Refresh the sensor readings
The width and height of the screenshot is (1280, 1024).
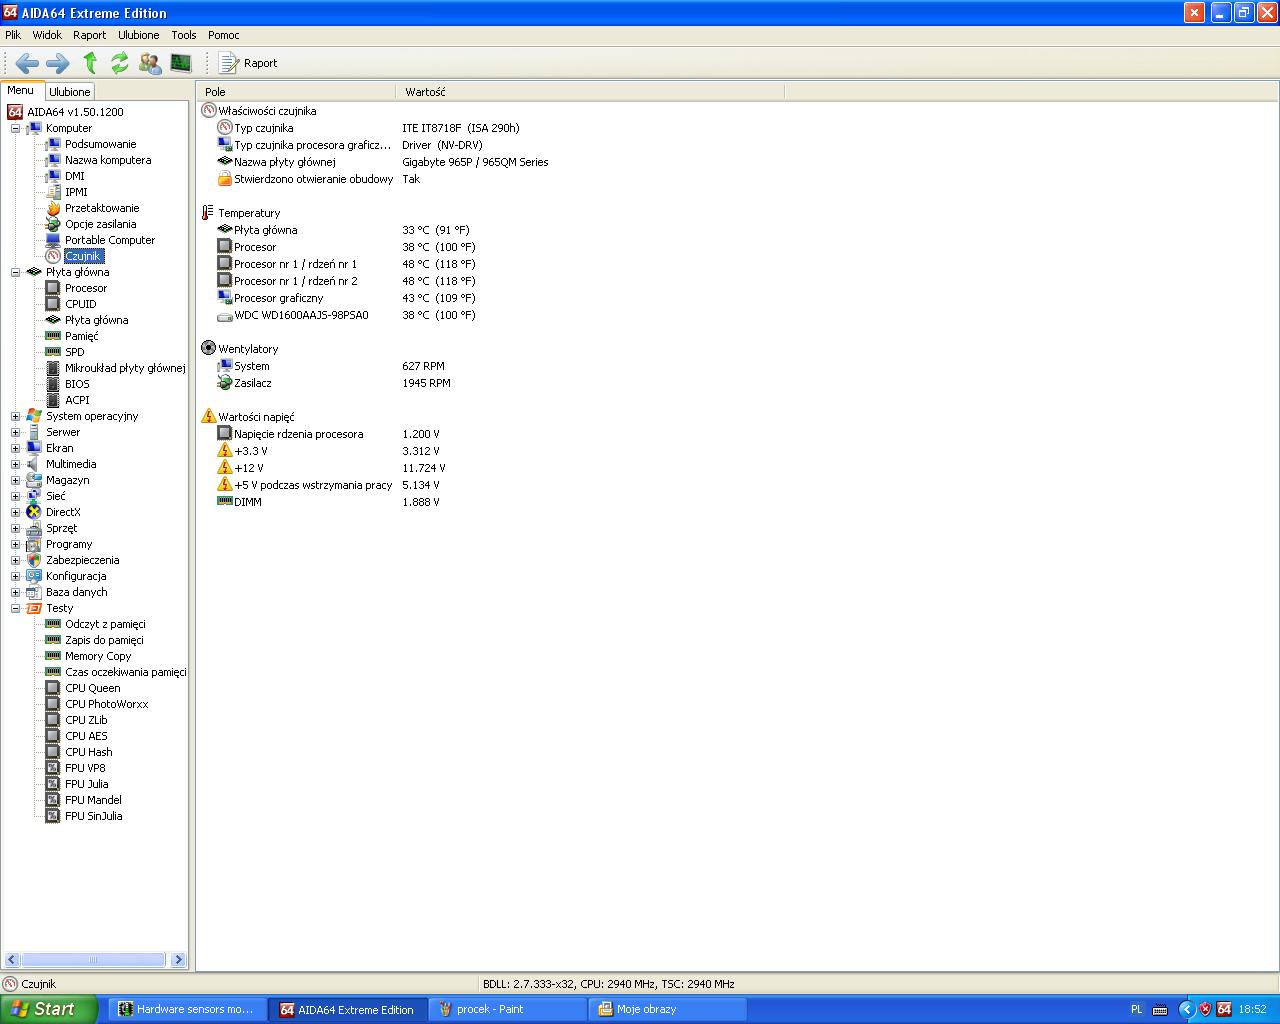click(x=120, y=63)
